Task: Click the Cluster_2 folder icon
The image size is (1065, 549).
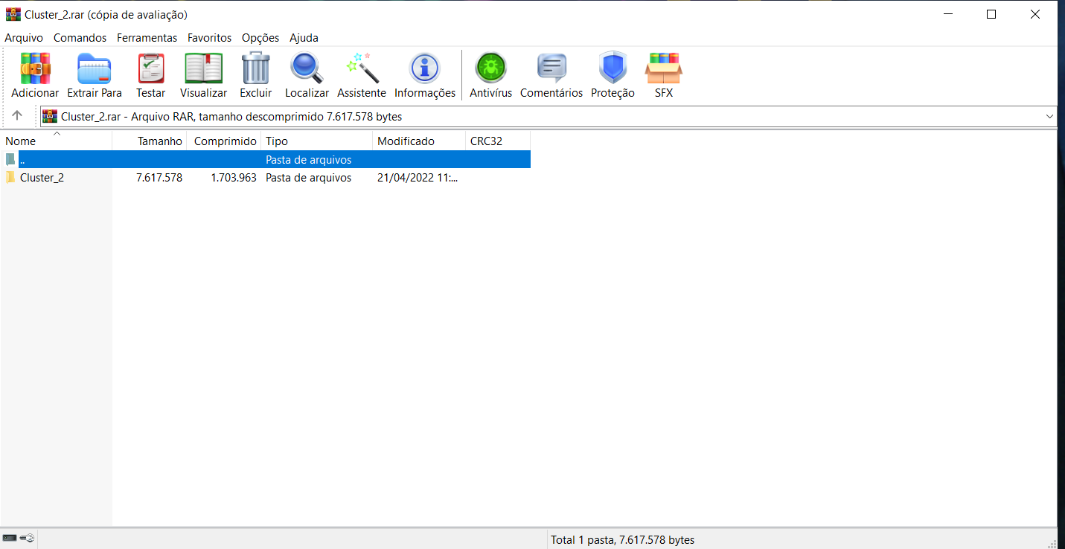Action: click(10, 178)
